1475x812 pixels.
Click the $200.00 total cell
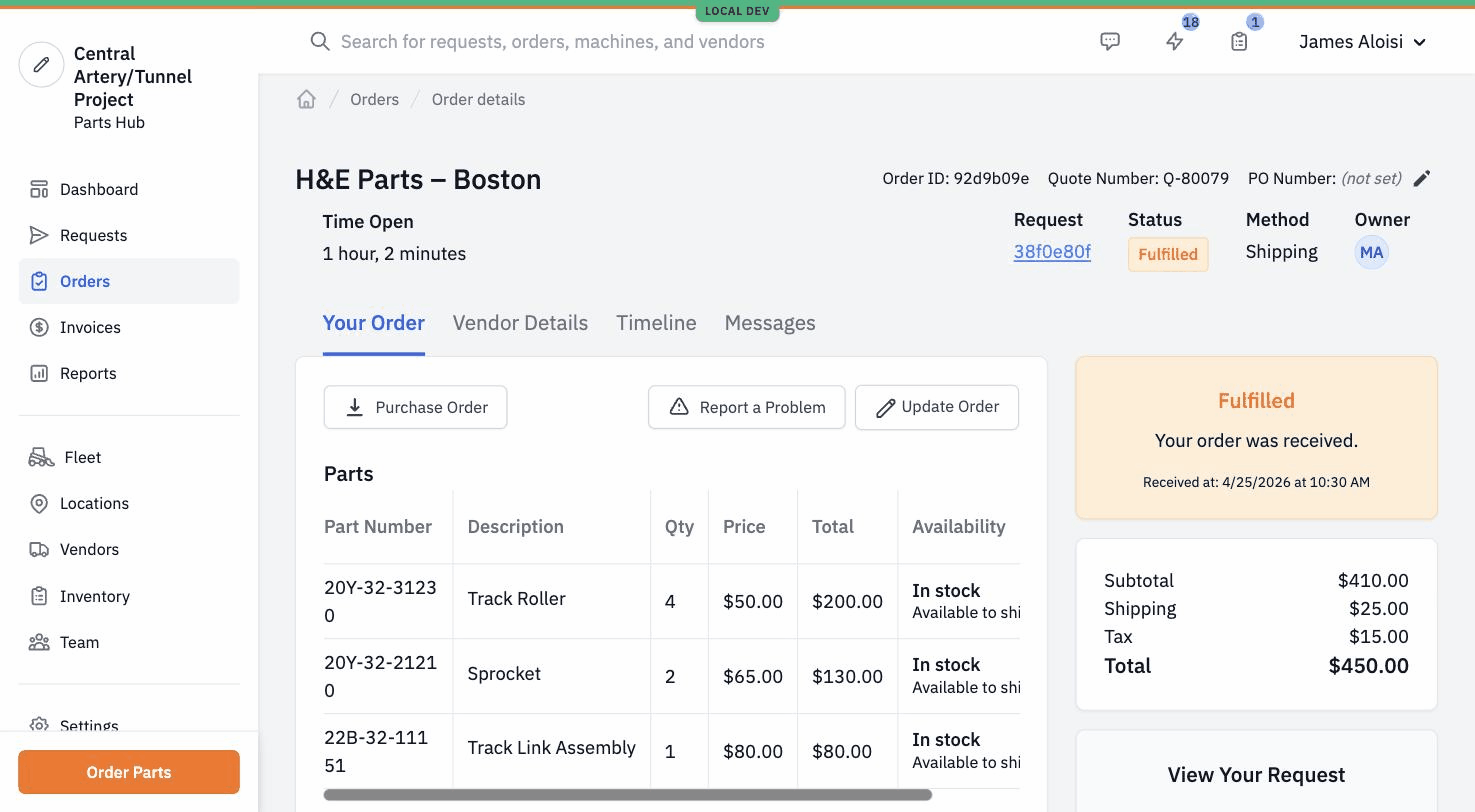coord(847,602)
